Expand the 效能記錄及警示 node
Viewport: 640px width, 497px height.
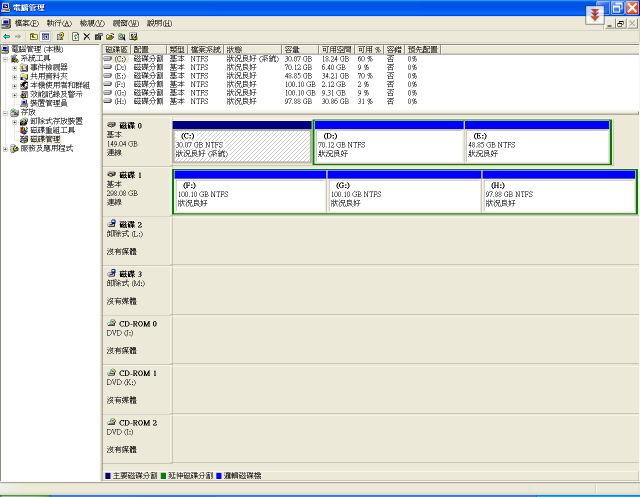click(15, 95)
